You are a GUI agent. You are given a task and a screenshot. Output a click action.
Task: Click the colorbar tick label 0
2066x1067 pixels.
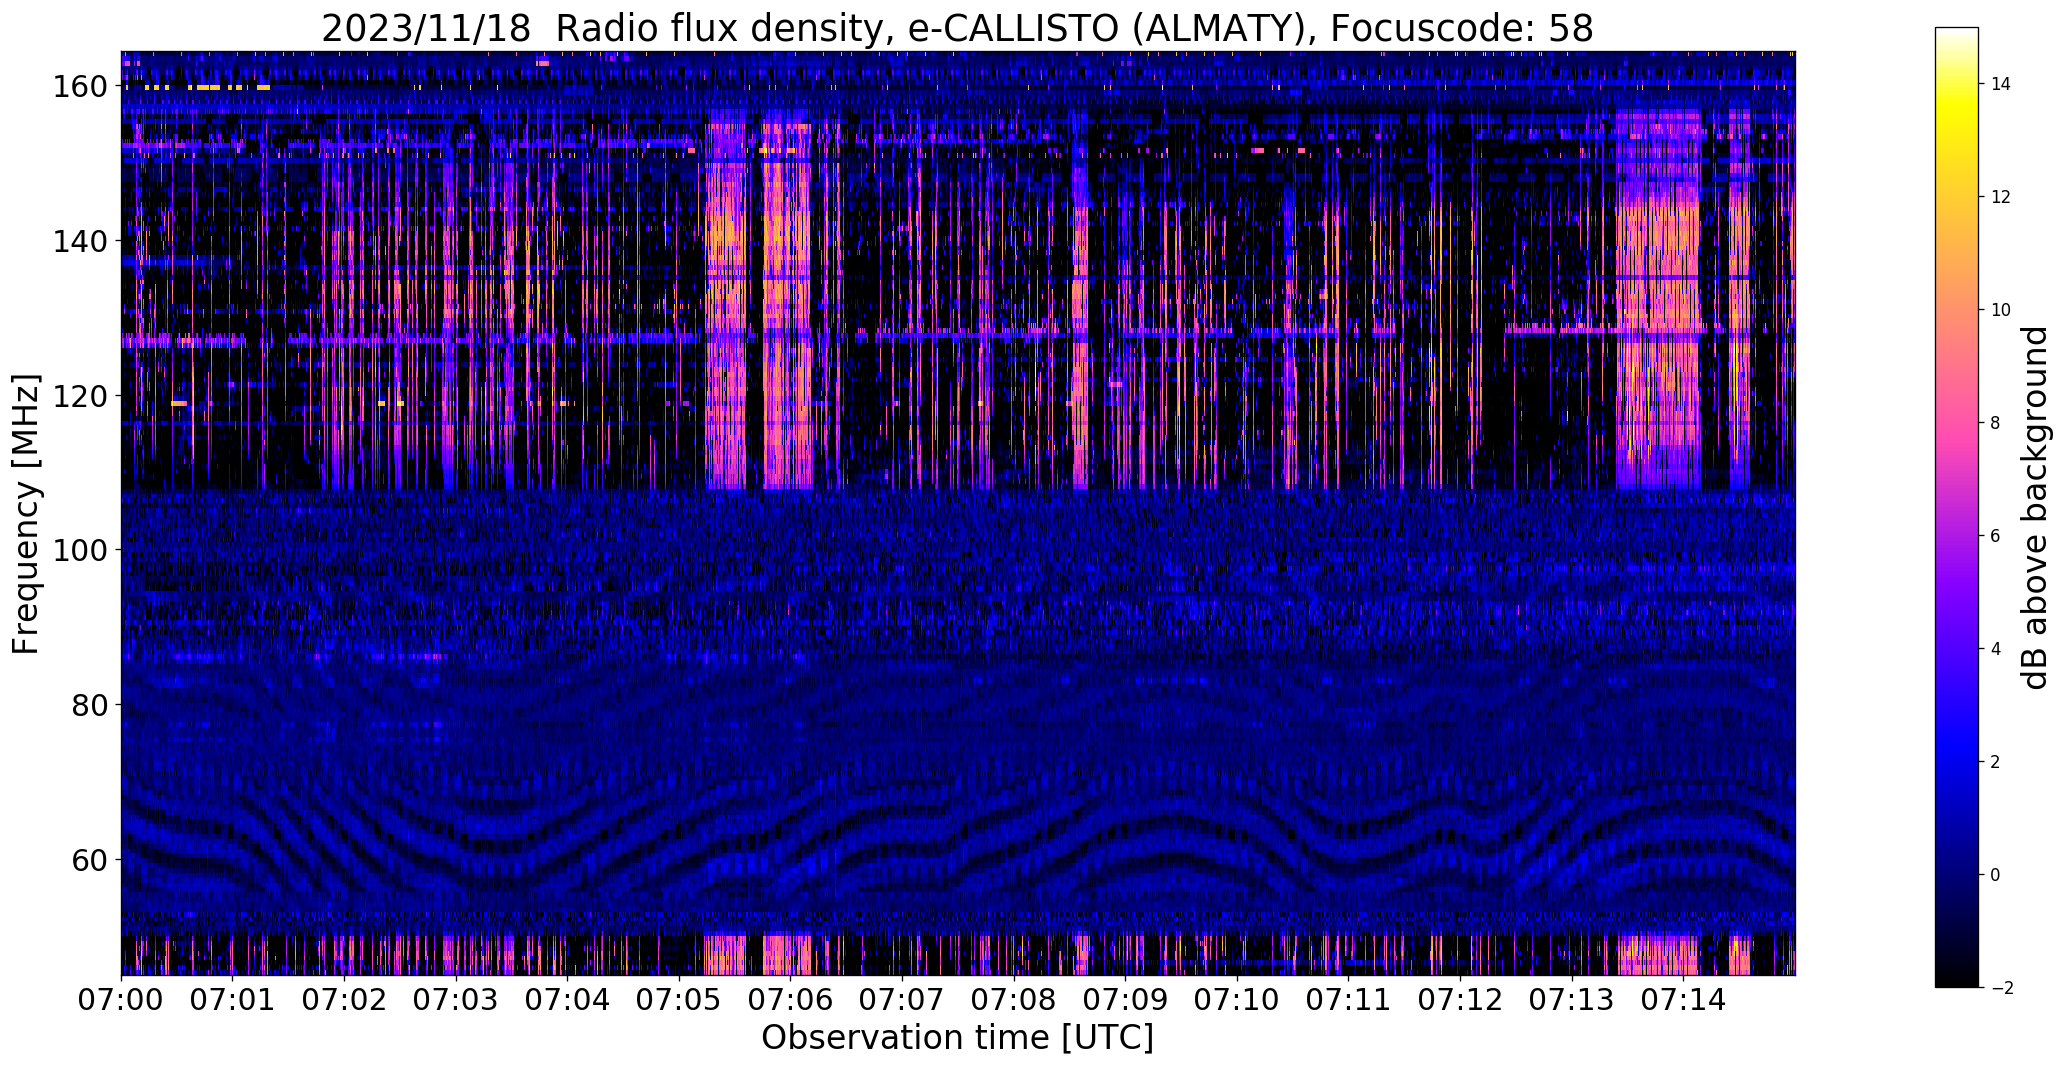pos(1996,875)
